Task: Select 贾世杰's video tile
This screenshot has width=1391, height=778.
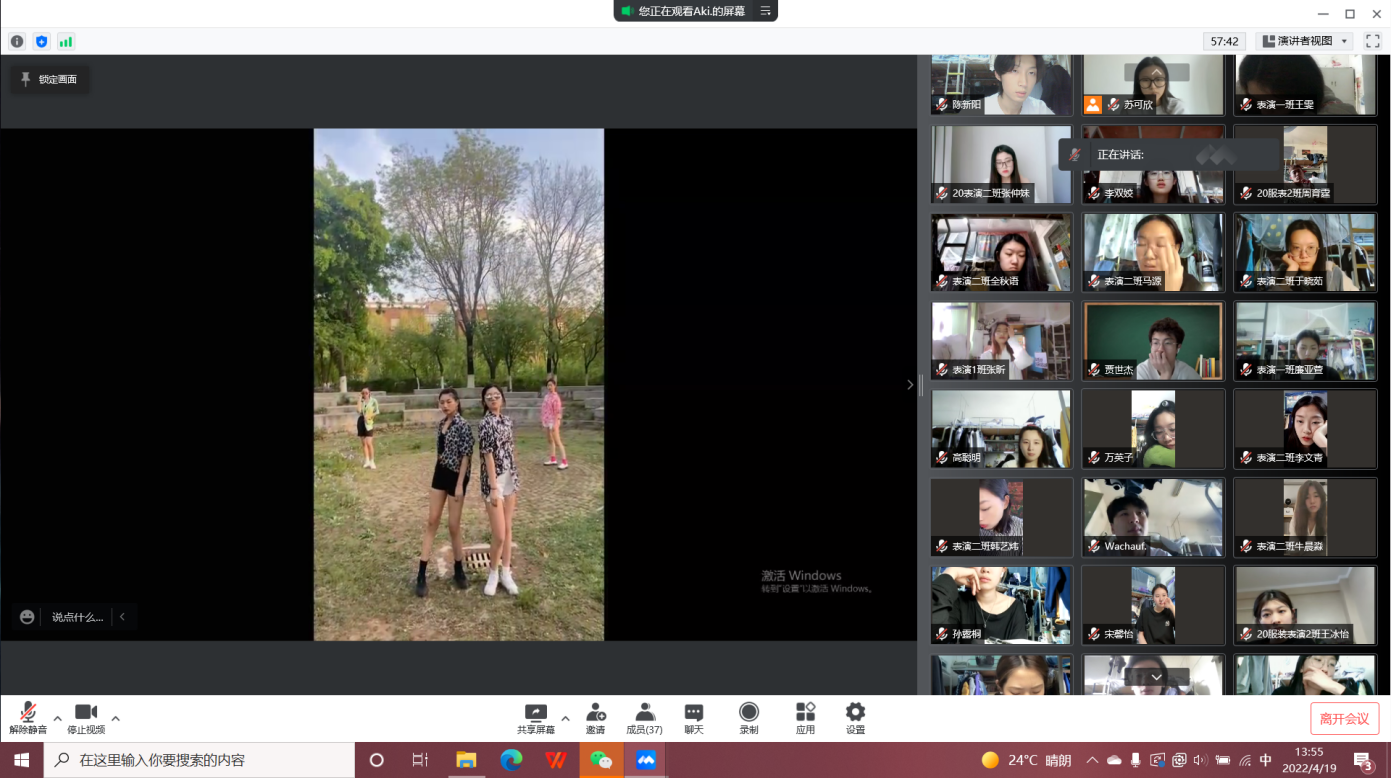Action: (1154, 341)
